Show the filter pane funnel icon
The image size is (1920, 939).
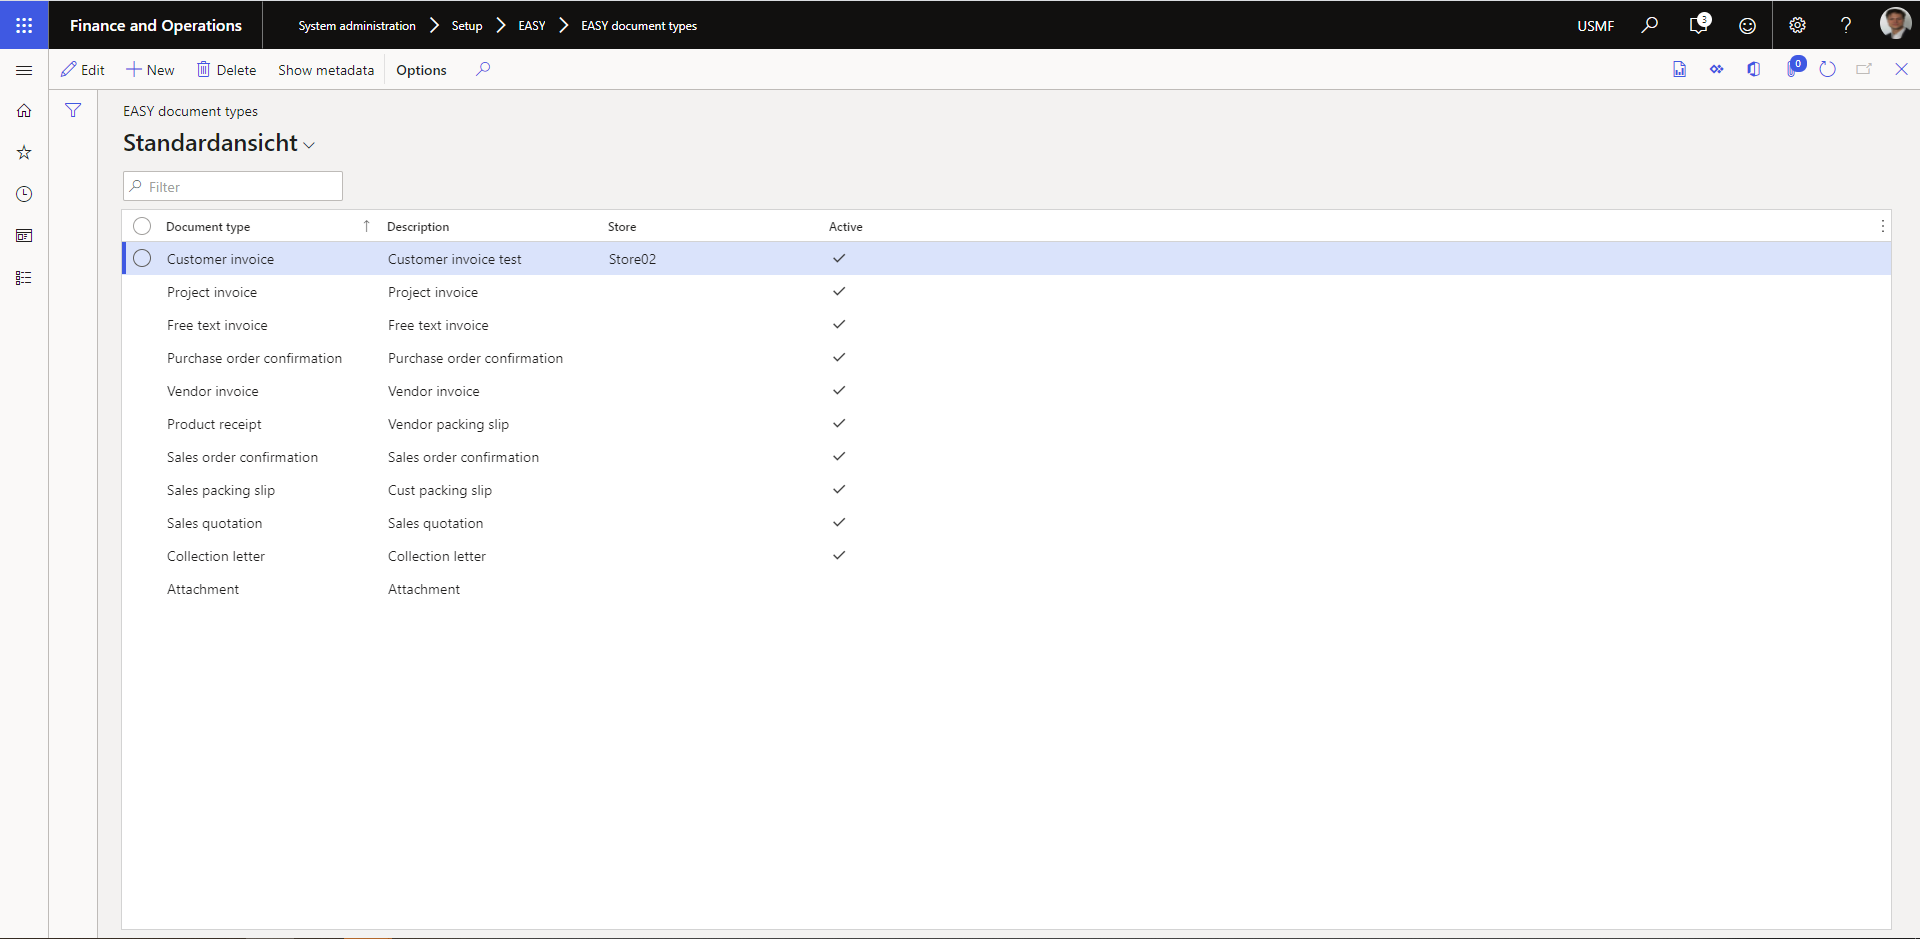coord(73,110)
